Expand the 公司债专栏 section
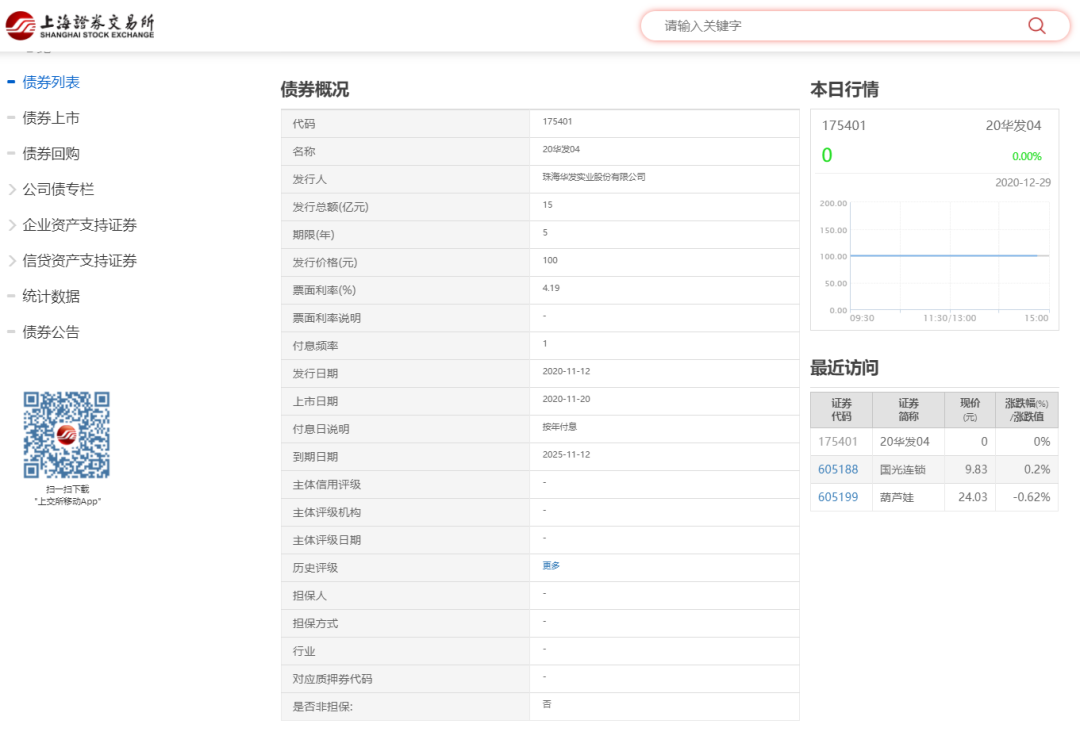 [x=58, y=189]
